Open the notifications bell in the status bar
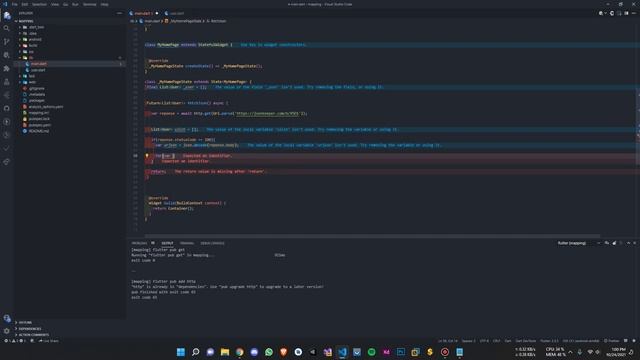 click(634, 341)
